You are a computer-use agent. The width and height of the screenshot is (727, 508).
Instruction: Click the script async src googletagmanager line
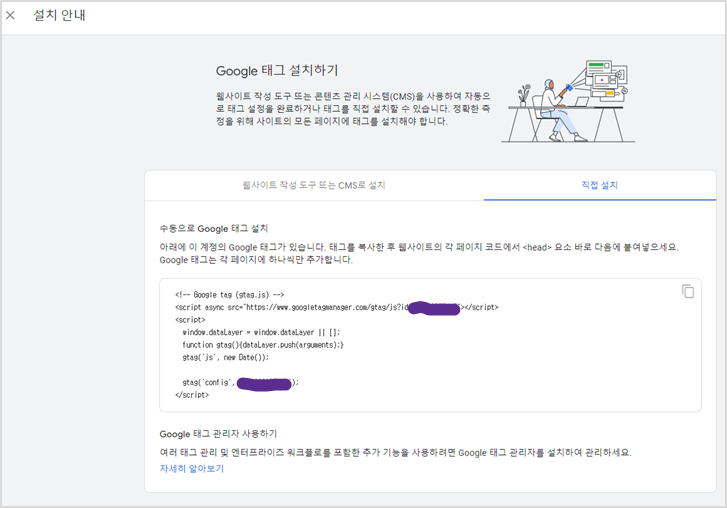pos(337,307)
